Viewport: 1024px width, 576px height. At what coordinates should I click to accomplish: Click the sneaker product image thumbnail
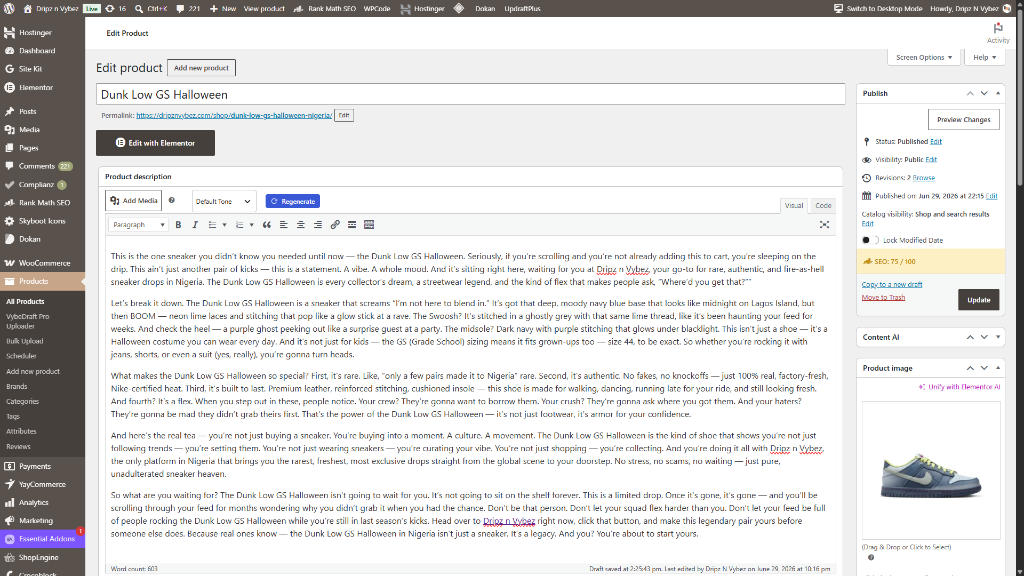coord(931,470)
